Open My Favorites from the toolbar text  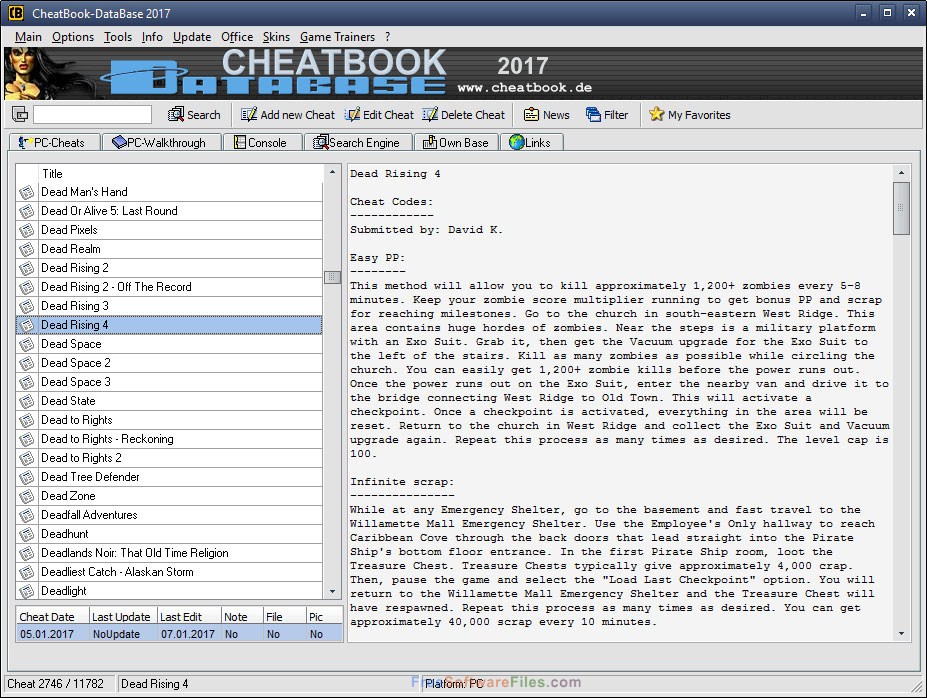pos(699,115)
